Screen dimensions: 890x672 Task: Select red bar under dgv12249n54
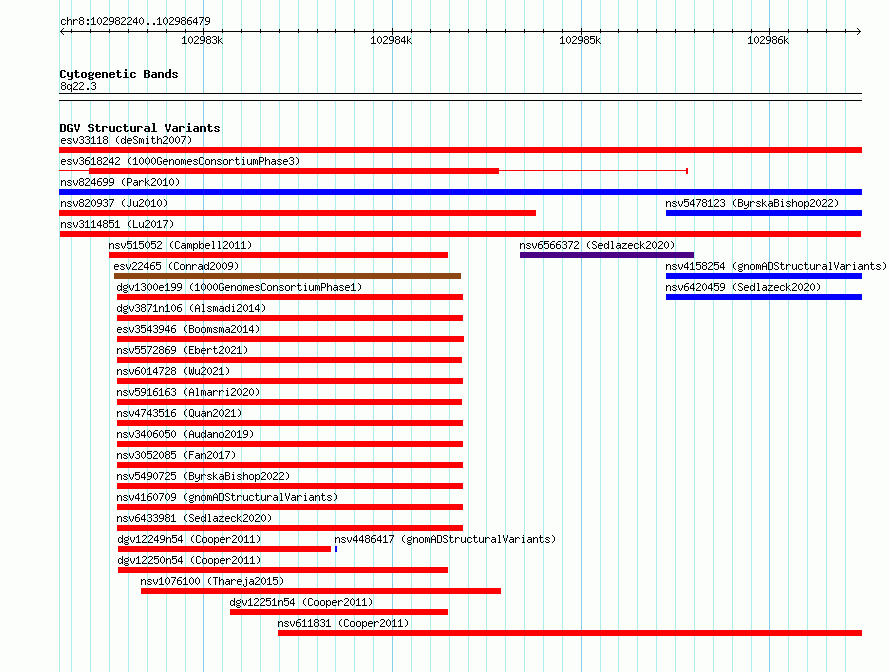click(x=224, y=549)
